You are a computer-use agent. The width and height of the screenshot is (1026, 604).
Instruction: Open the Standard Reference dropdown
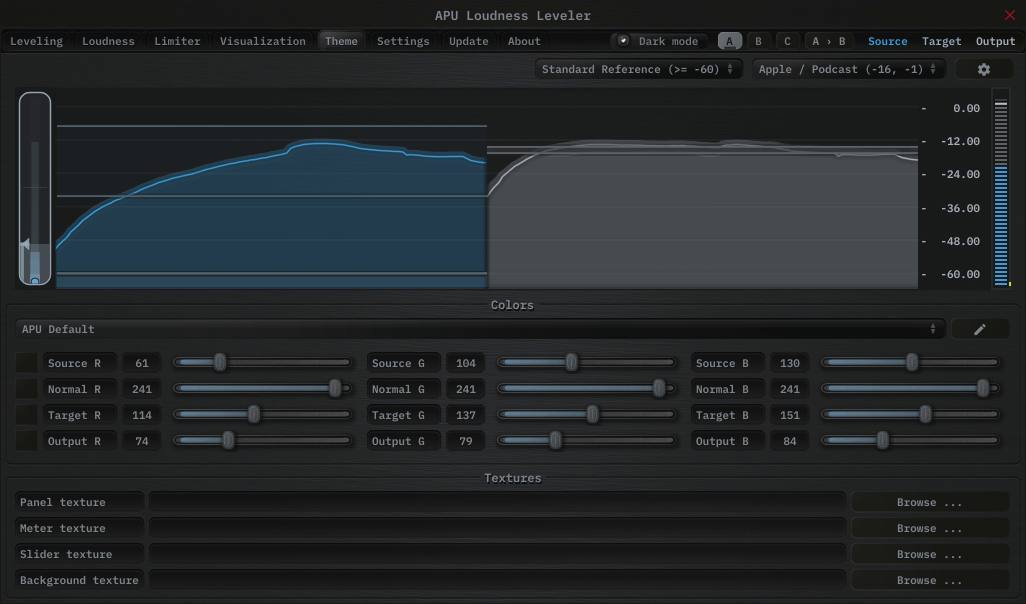tap(638, 69)
